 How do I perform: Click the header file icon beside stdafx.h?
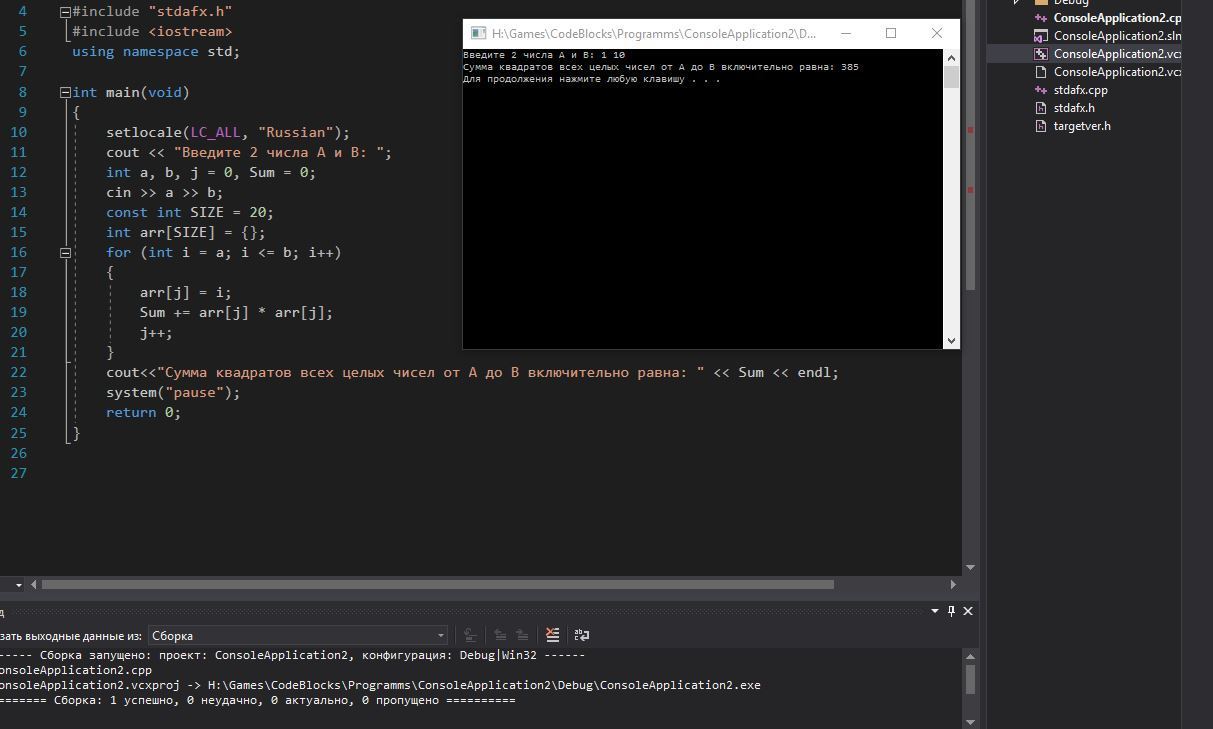[1041, 108]
